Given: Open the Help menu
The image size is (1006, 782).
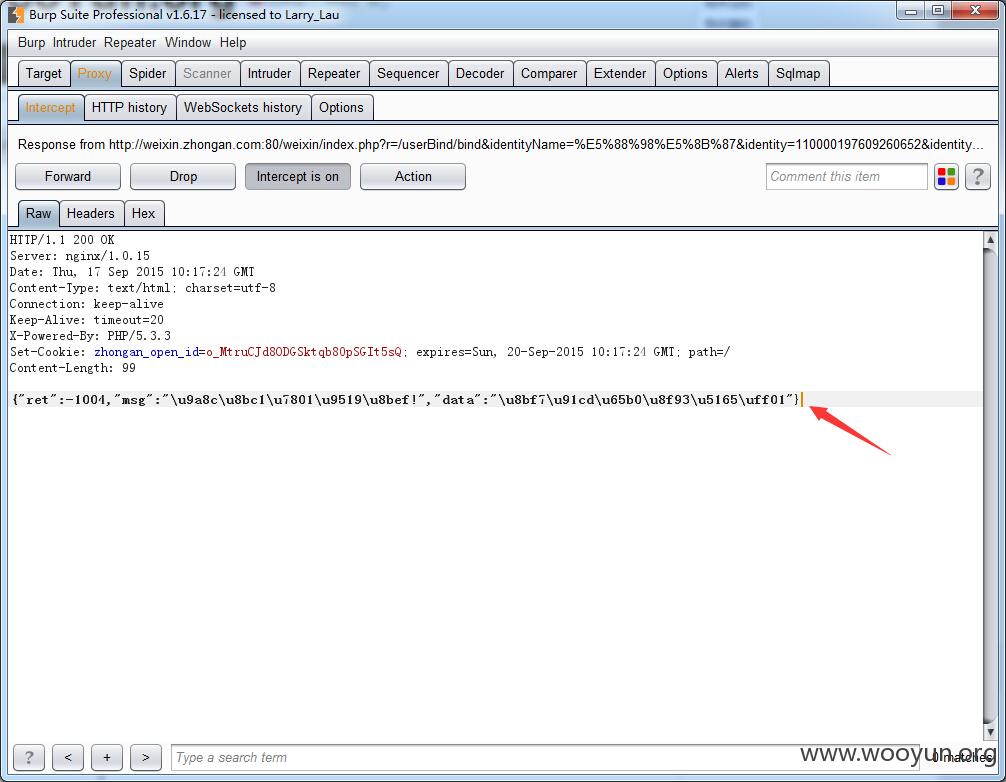Looking at the screenshot, I should tap(233, 42).
